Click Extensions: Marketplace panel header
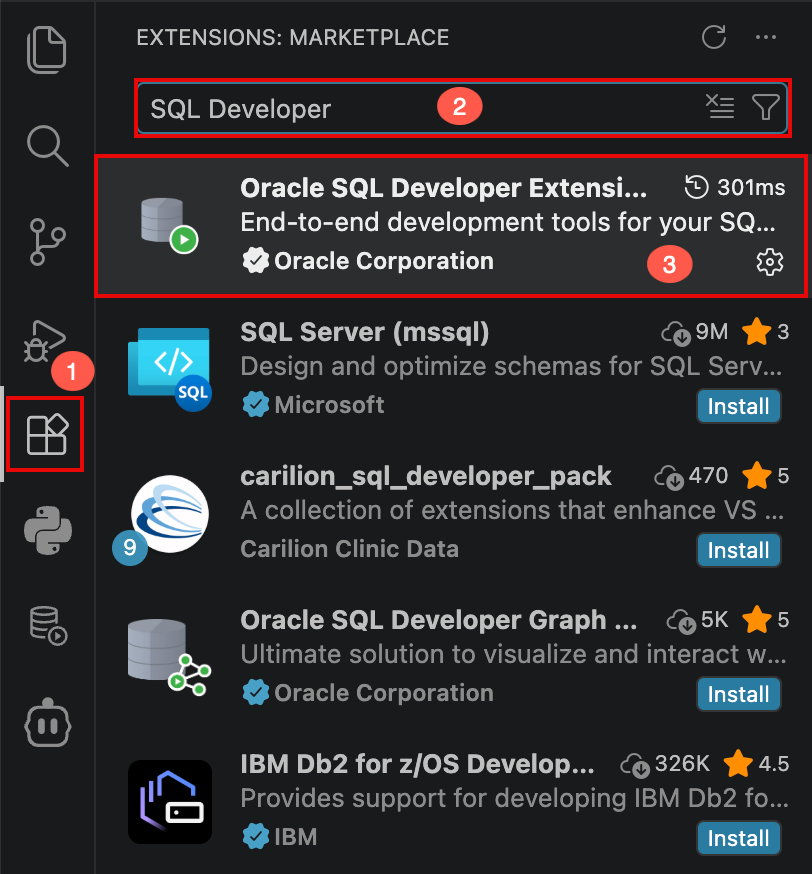This screenshot has height=874, width=812. (x=293, y=38)
